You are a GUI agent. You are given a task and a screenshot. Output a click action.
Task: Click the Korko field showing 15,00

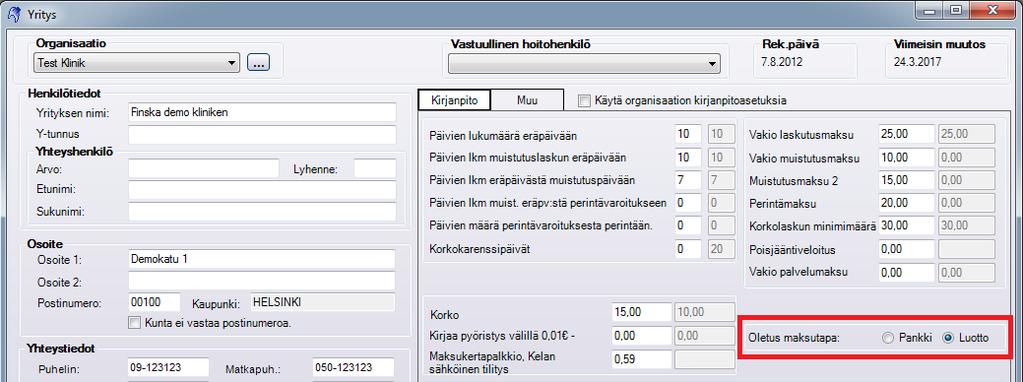click(x=642, y=313)
